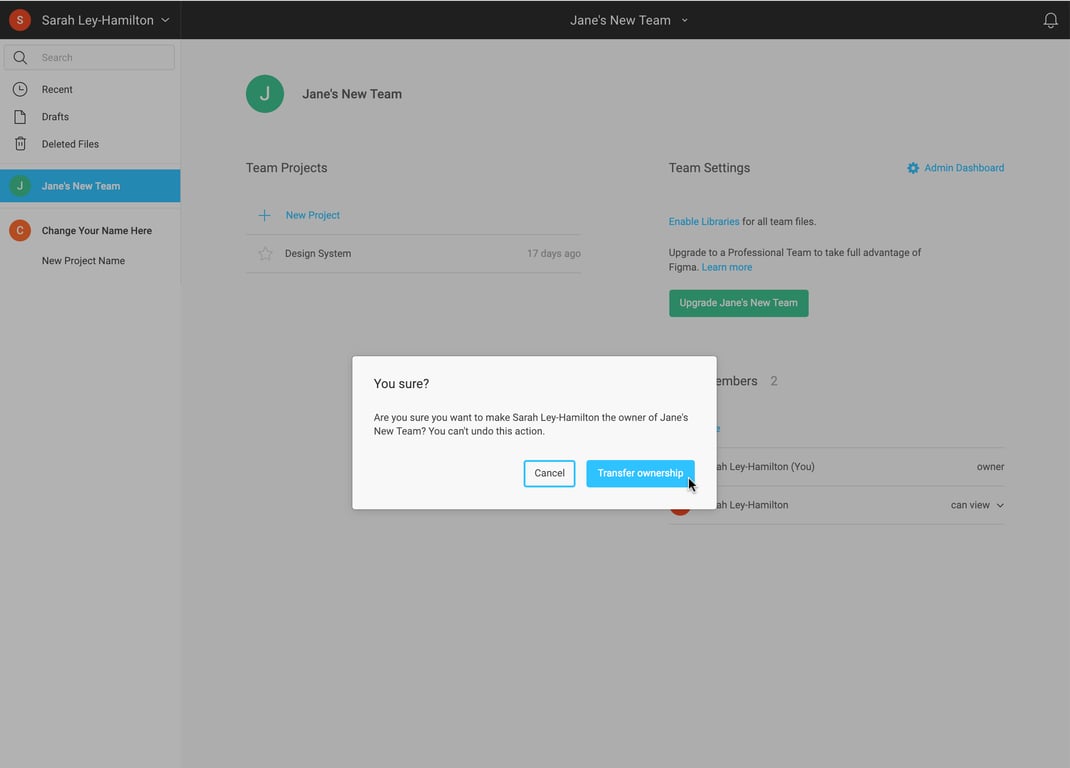Open Sarah Ley-Hamilton account dropdown
This screenshot has width=1070, height=768.
[165, 20]
